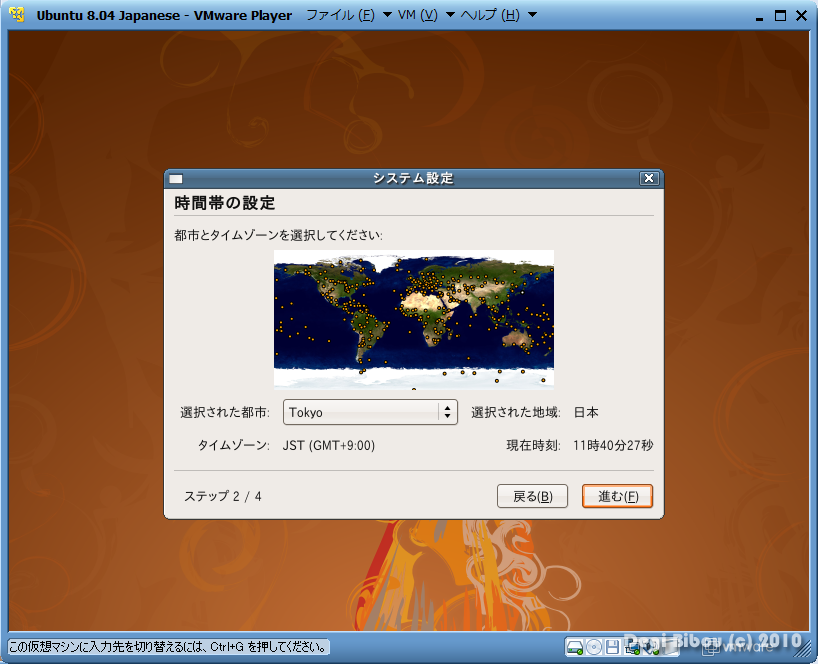Screen dimensions: 818x664
Task: Expand the arrow next to ファイル (F)
Action: 388,15
